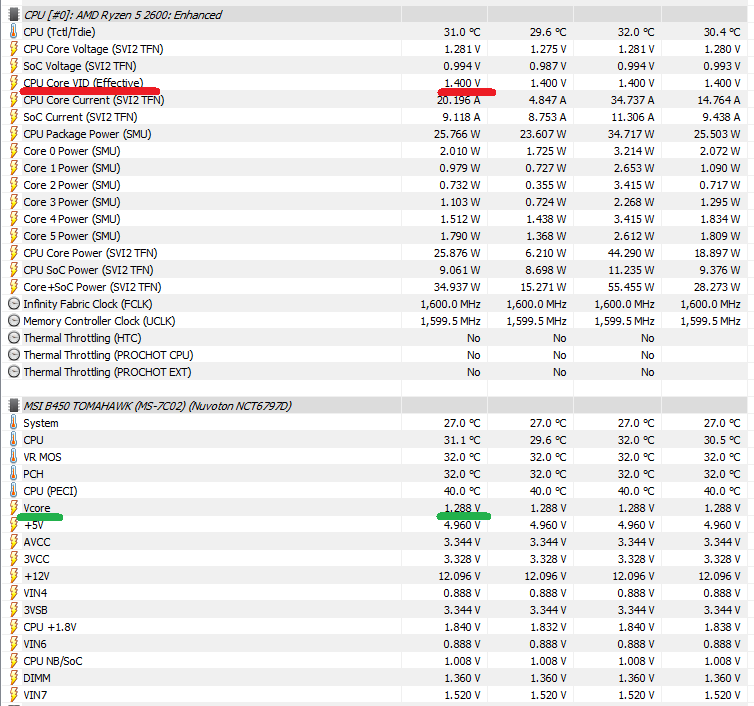
Task: Click the chip icon of the CPU [#0] header
Action: point(14,14)
